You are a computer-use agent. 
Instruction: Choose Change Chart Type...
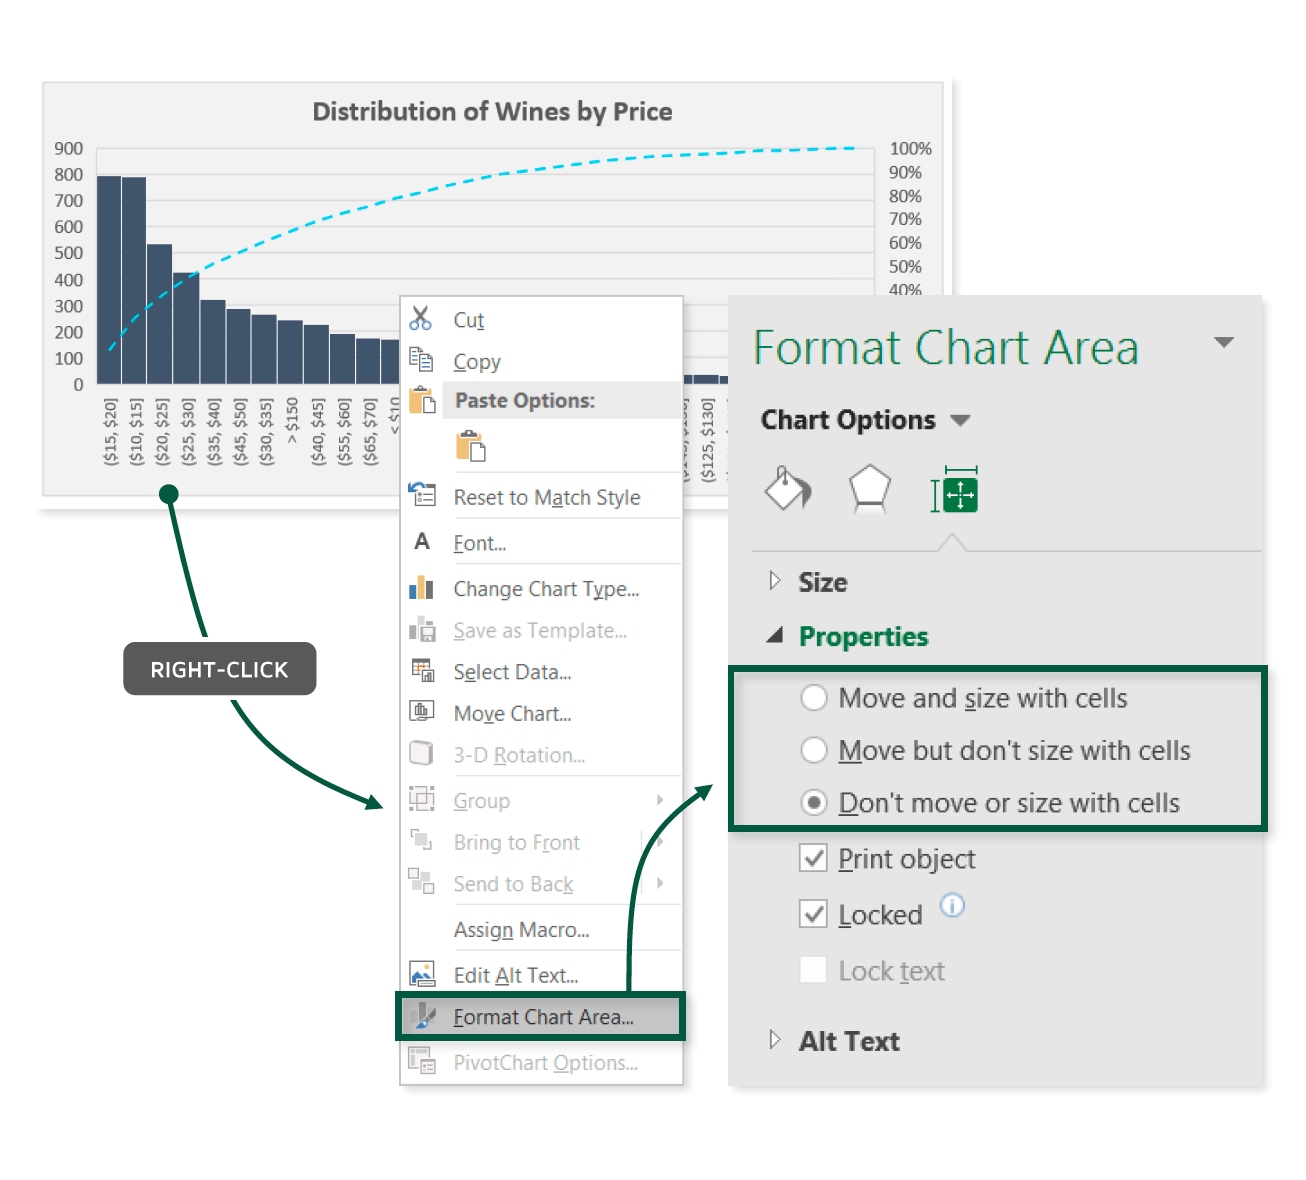click(541, 589)
